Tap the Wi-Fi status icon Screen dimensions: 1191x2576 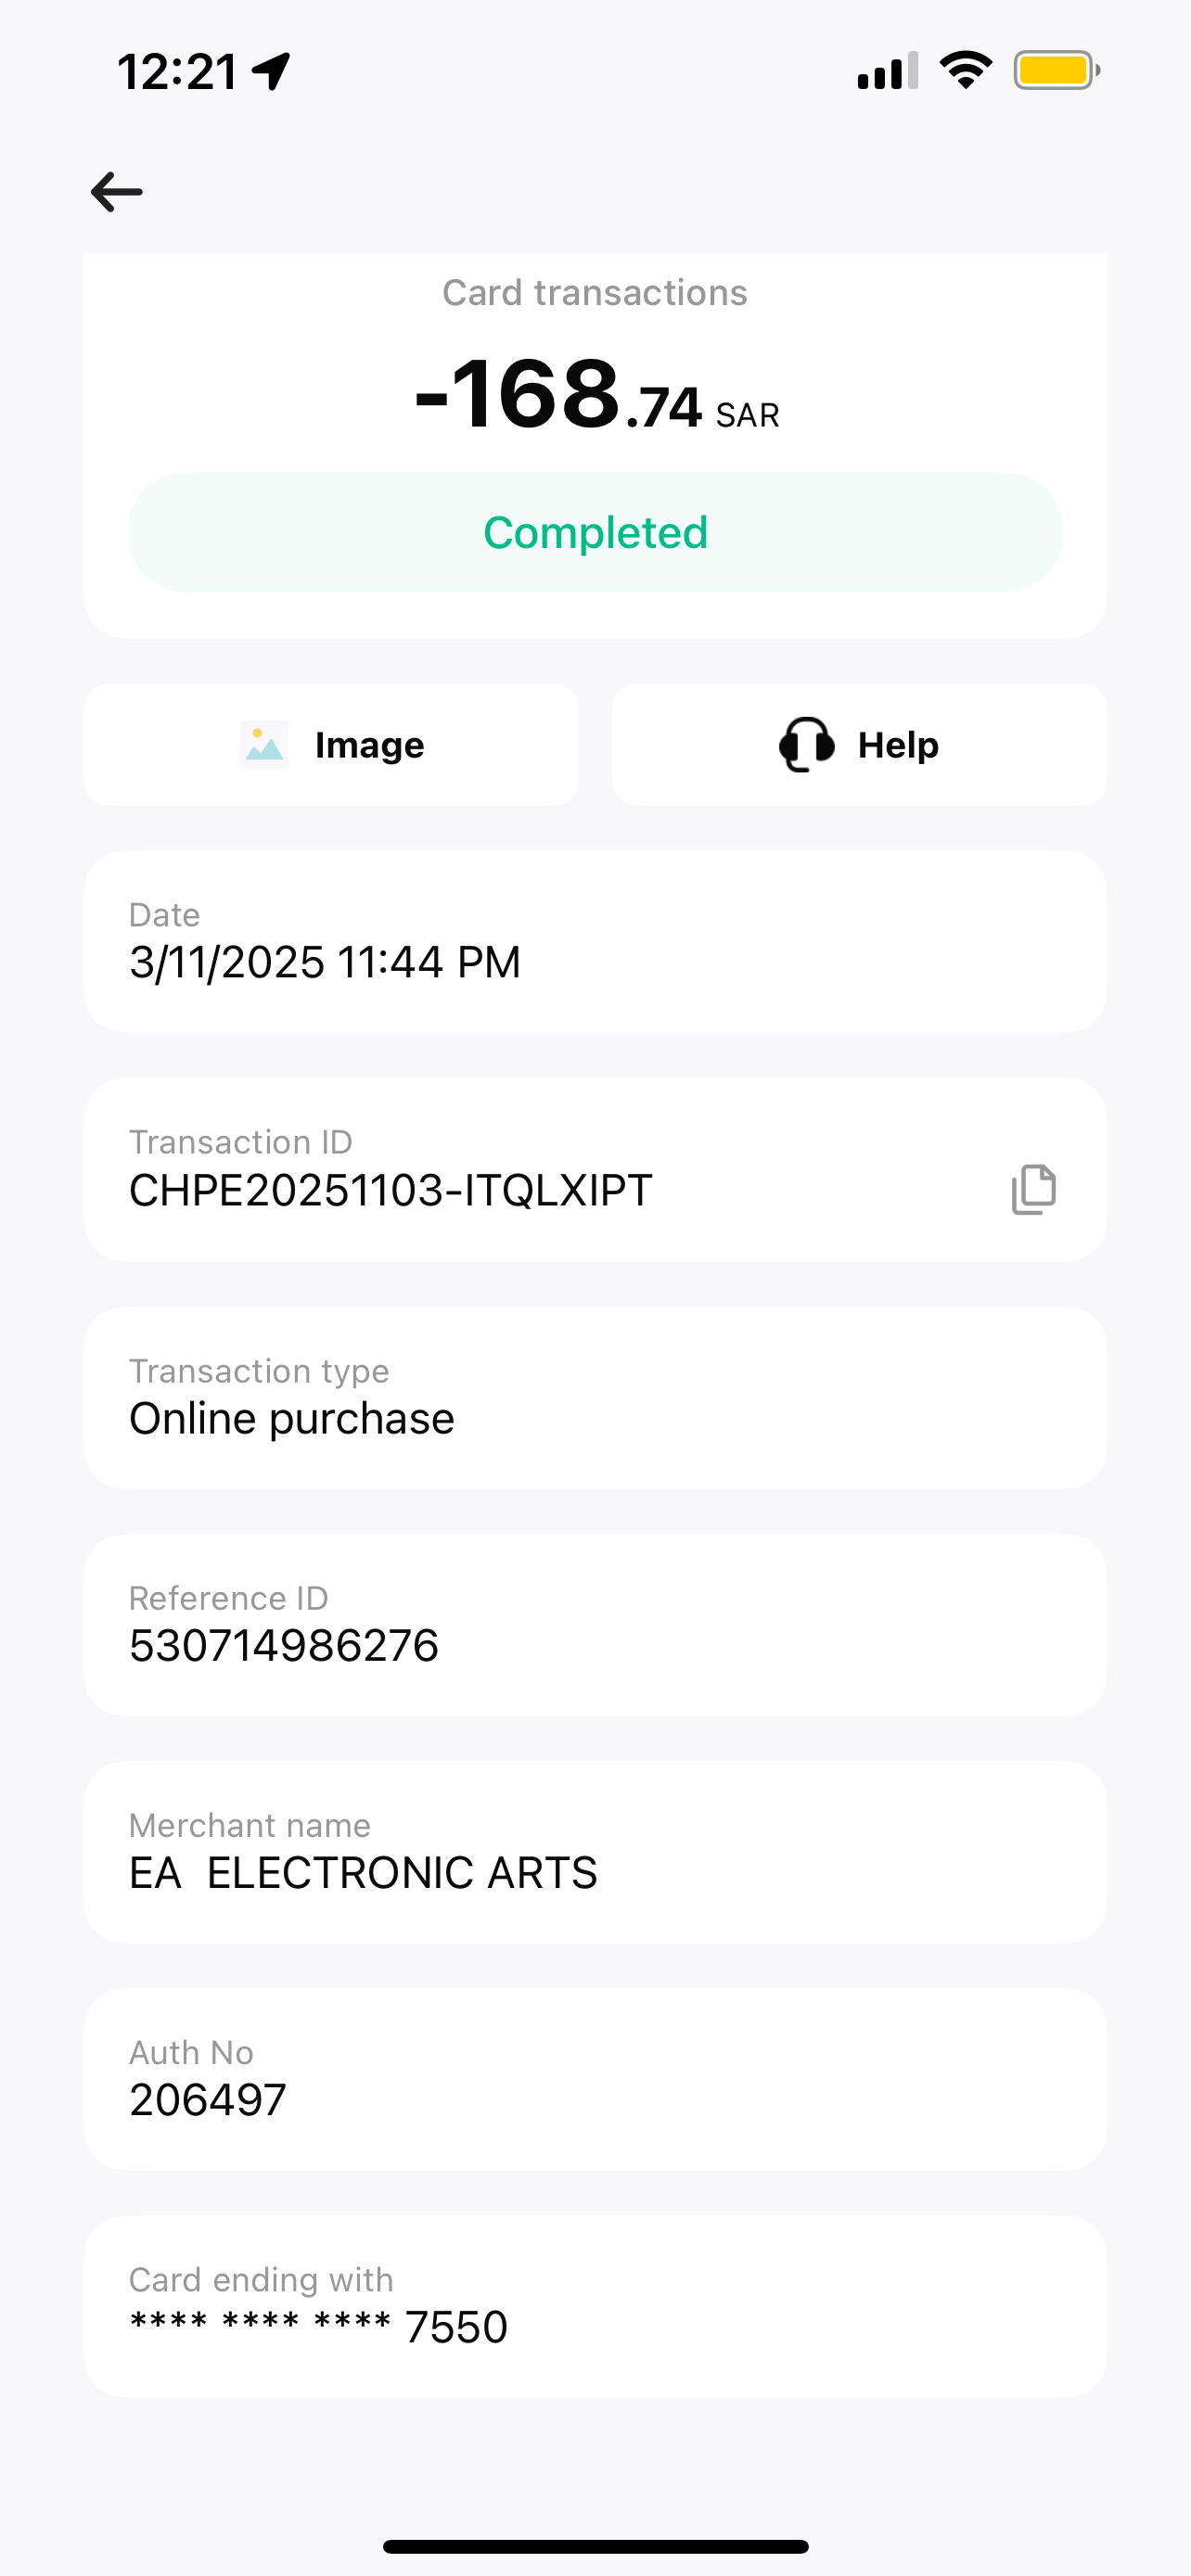coord(965,71)
